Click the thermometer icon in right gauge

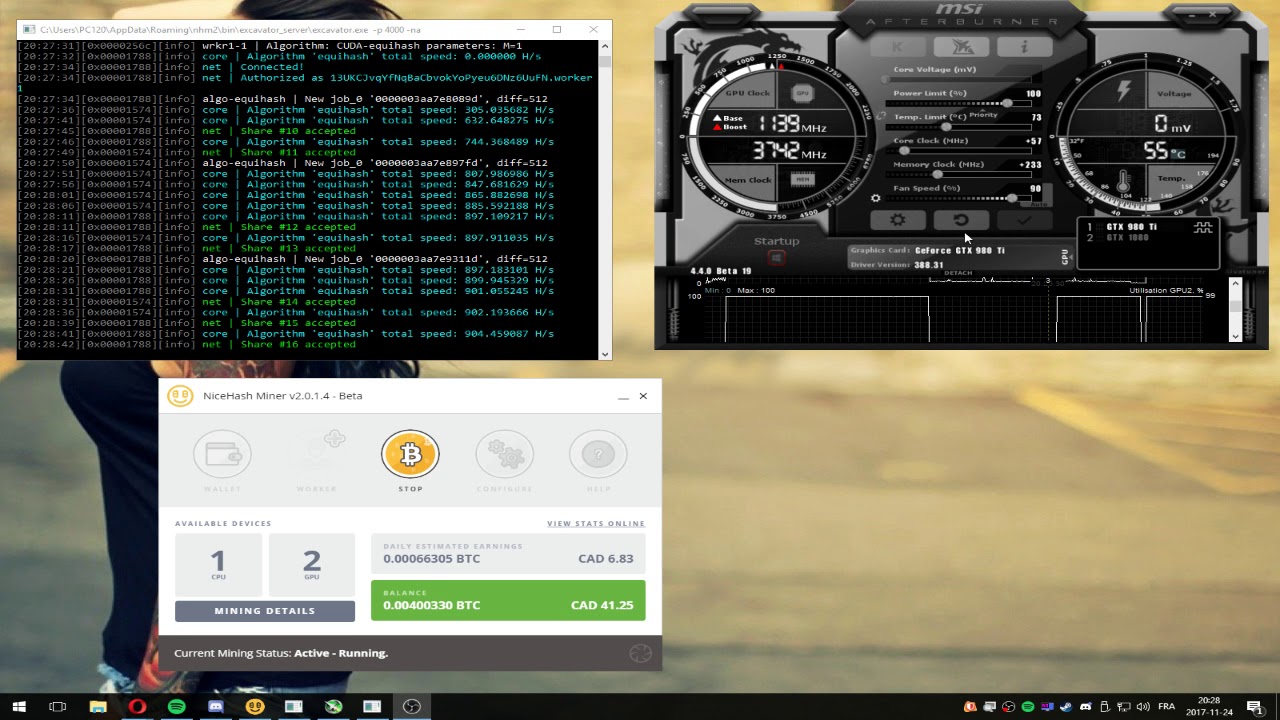point(1123,182)
